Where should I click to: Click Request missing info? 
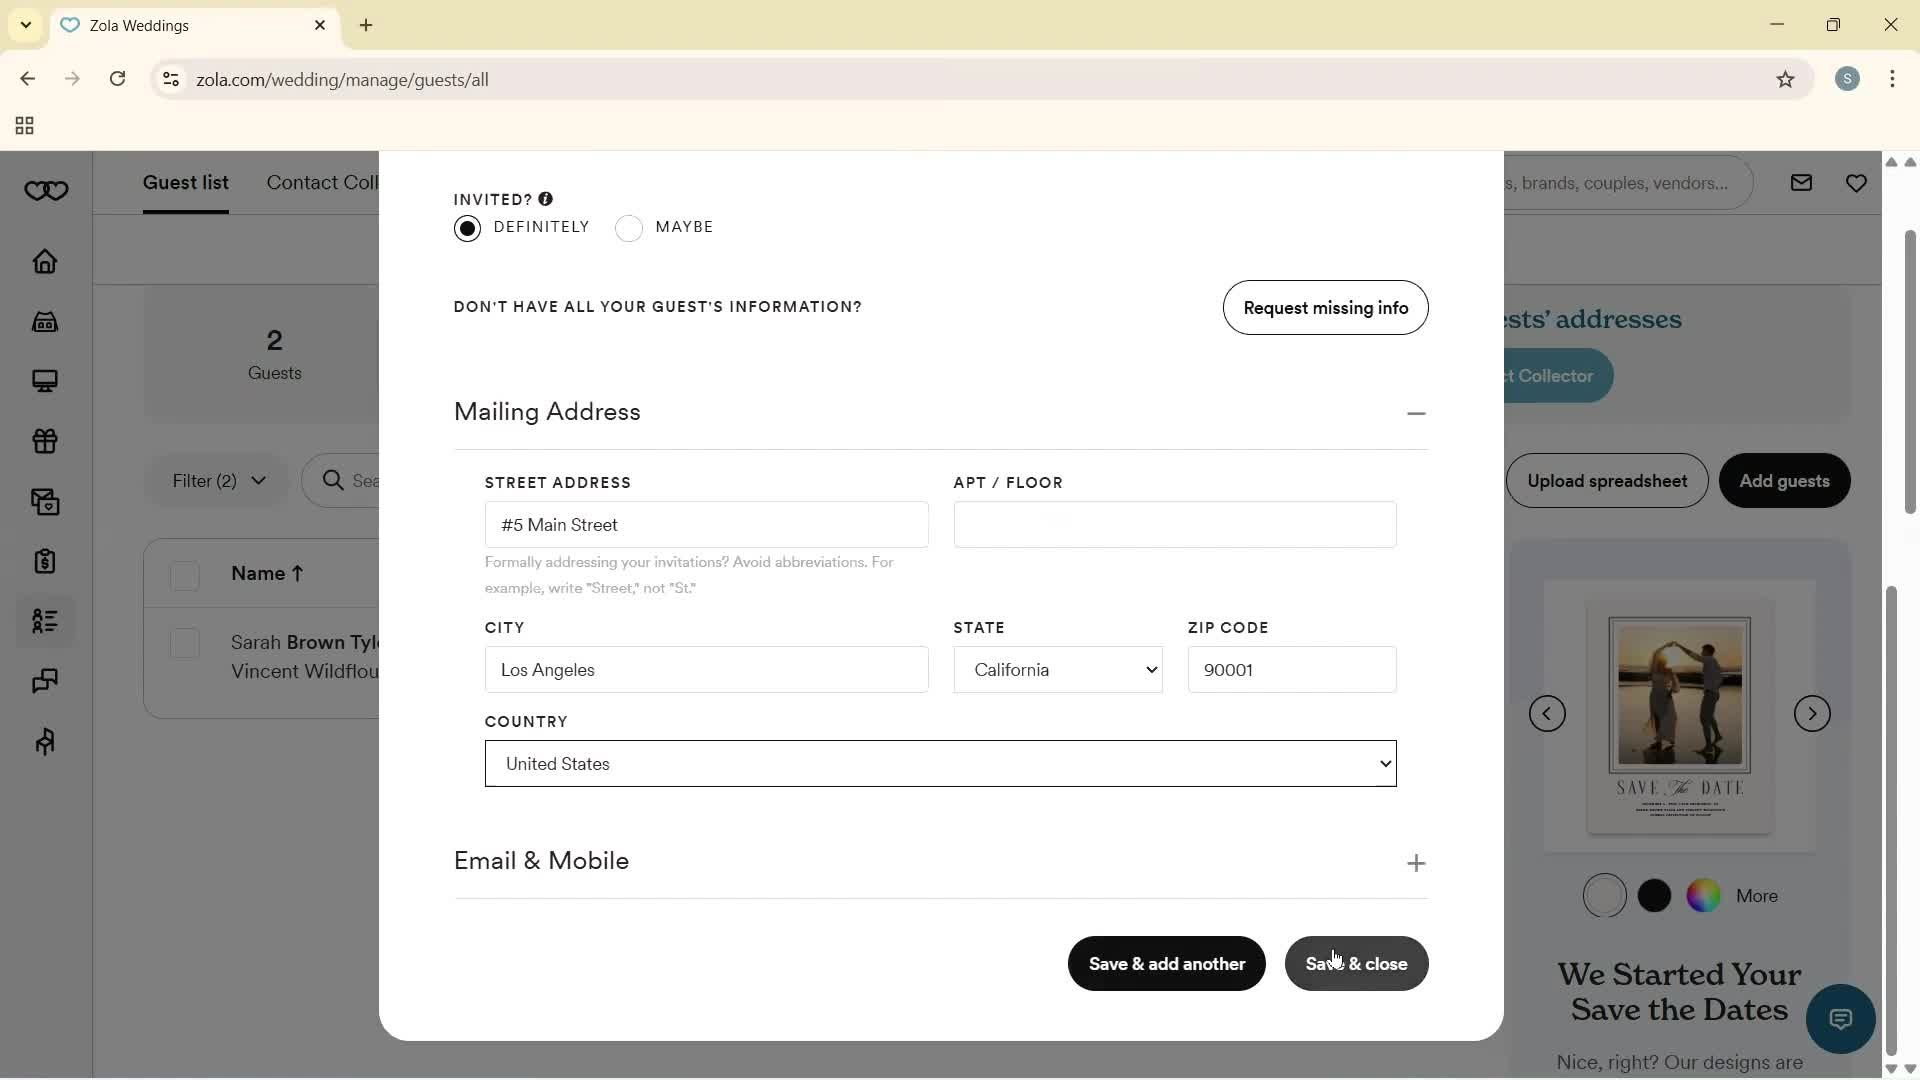pos(1325,308)
